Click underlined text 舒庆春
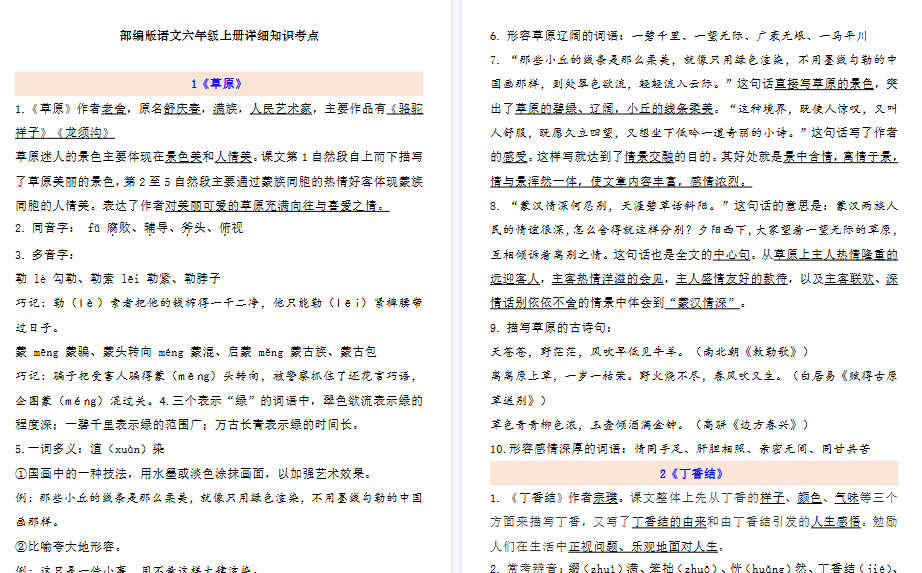This screenshot has width=922, height=573. [182, 109]
